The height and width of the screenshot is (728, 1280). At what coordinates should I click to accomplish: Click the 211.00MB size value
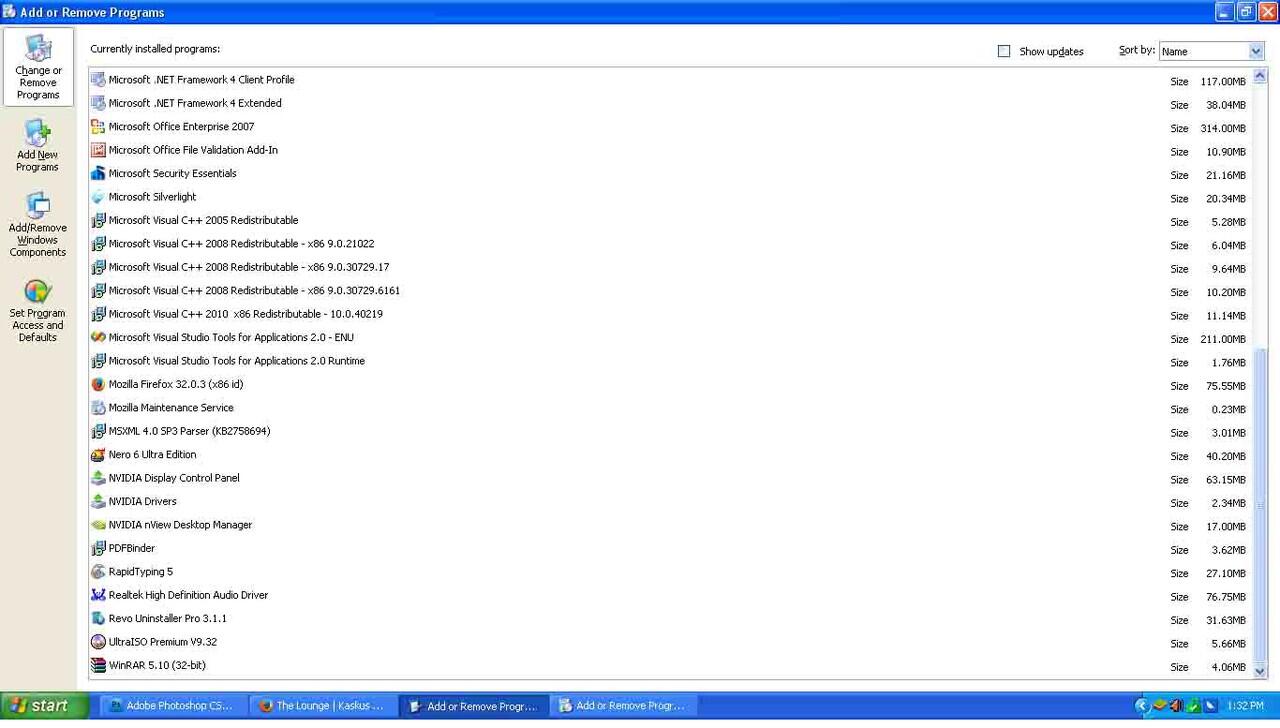pos(1223,339)
